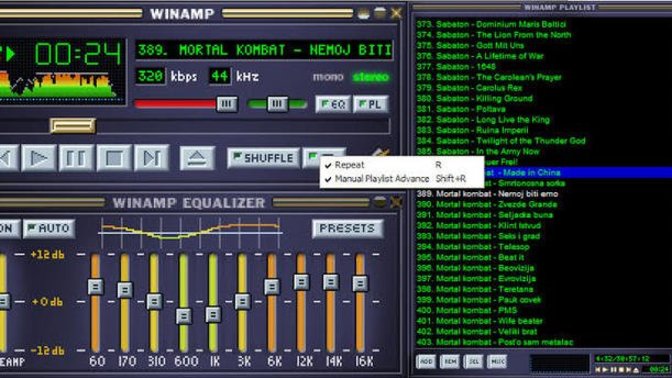Toggle the EQ window button
Viewport: 672px width, 378px height.
point(333,104)
